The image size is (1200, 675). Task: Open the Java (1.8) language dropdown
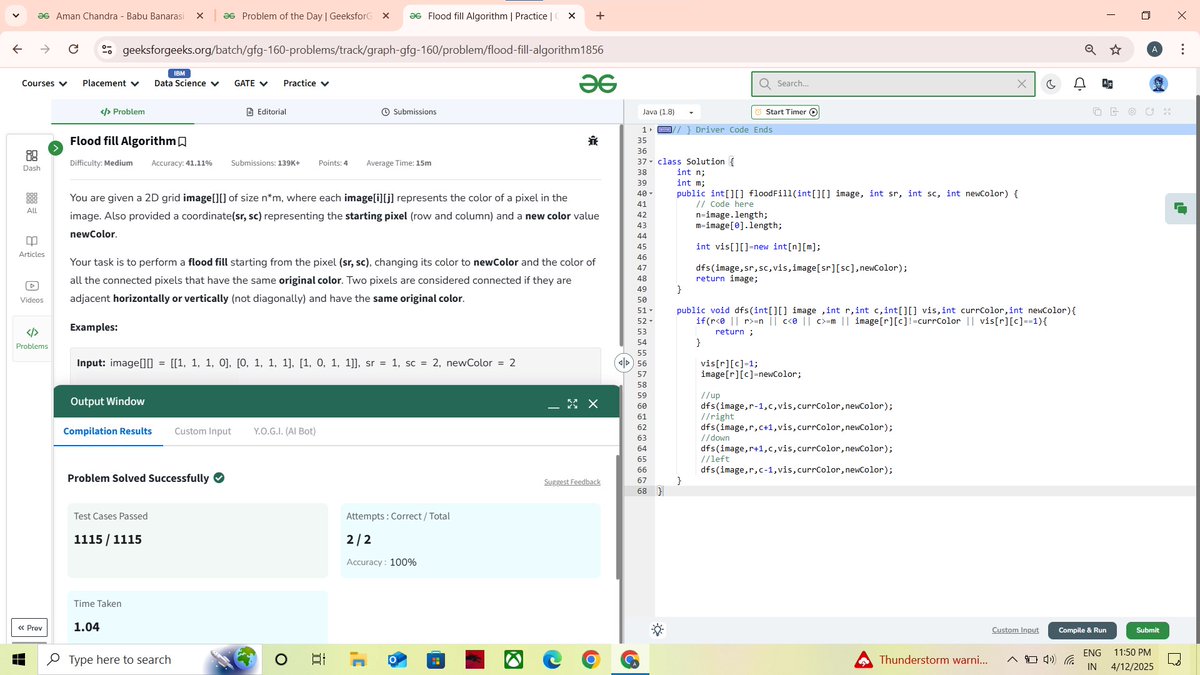668,112
